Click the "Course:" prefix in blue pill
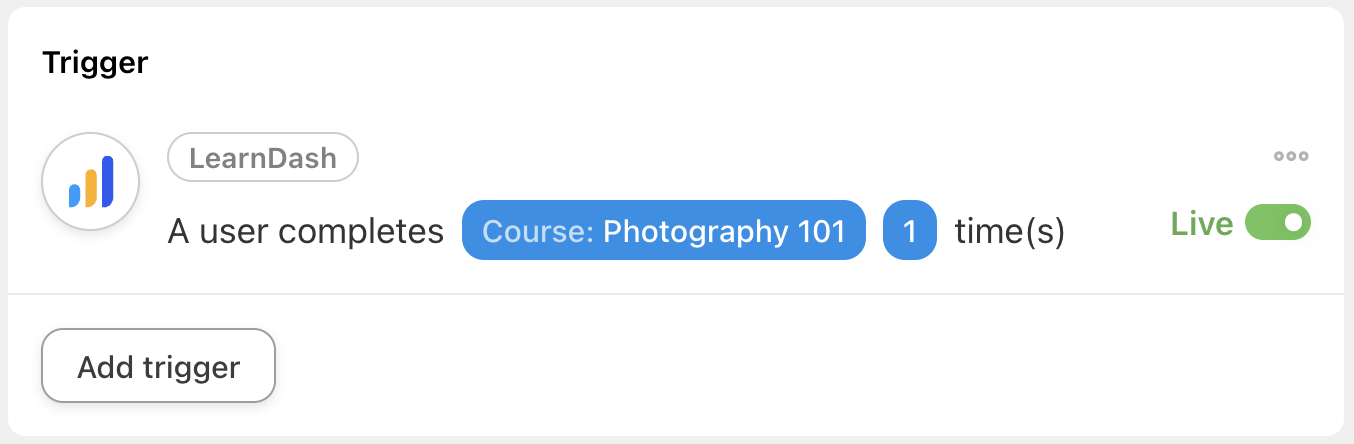 pos(538,231)
